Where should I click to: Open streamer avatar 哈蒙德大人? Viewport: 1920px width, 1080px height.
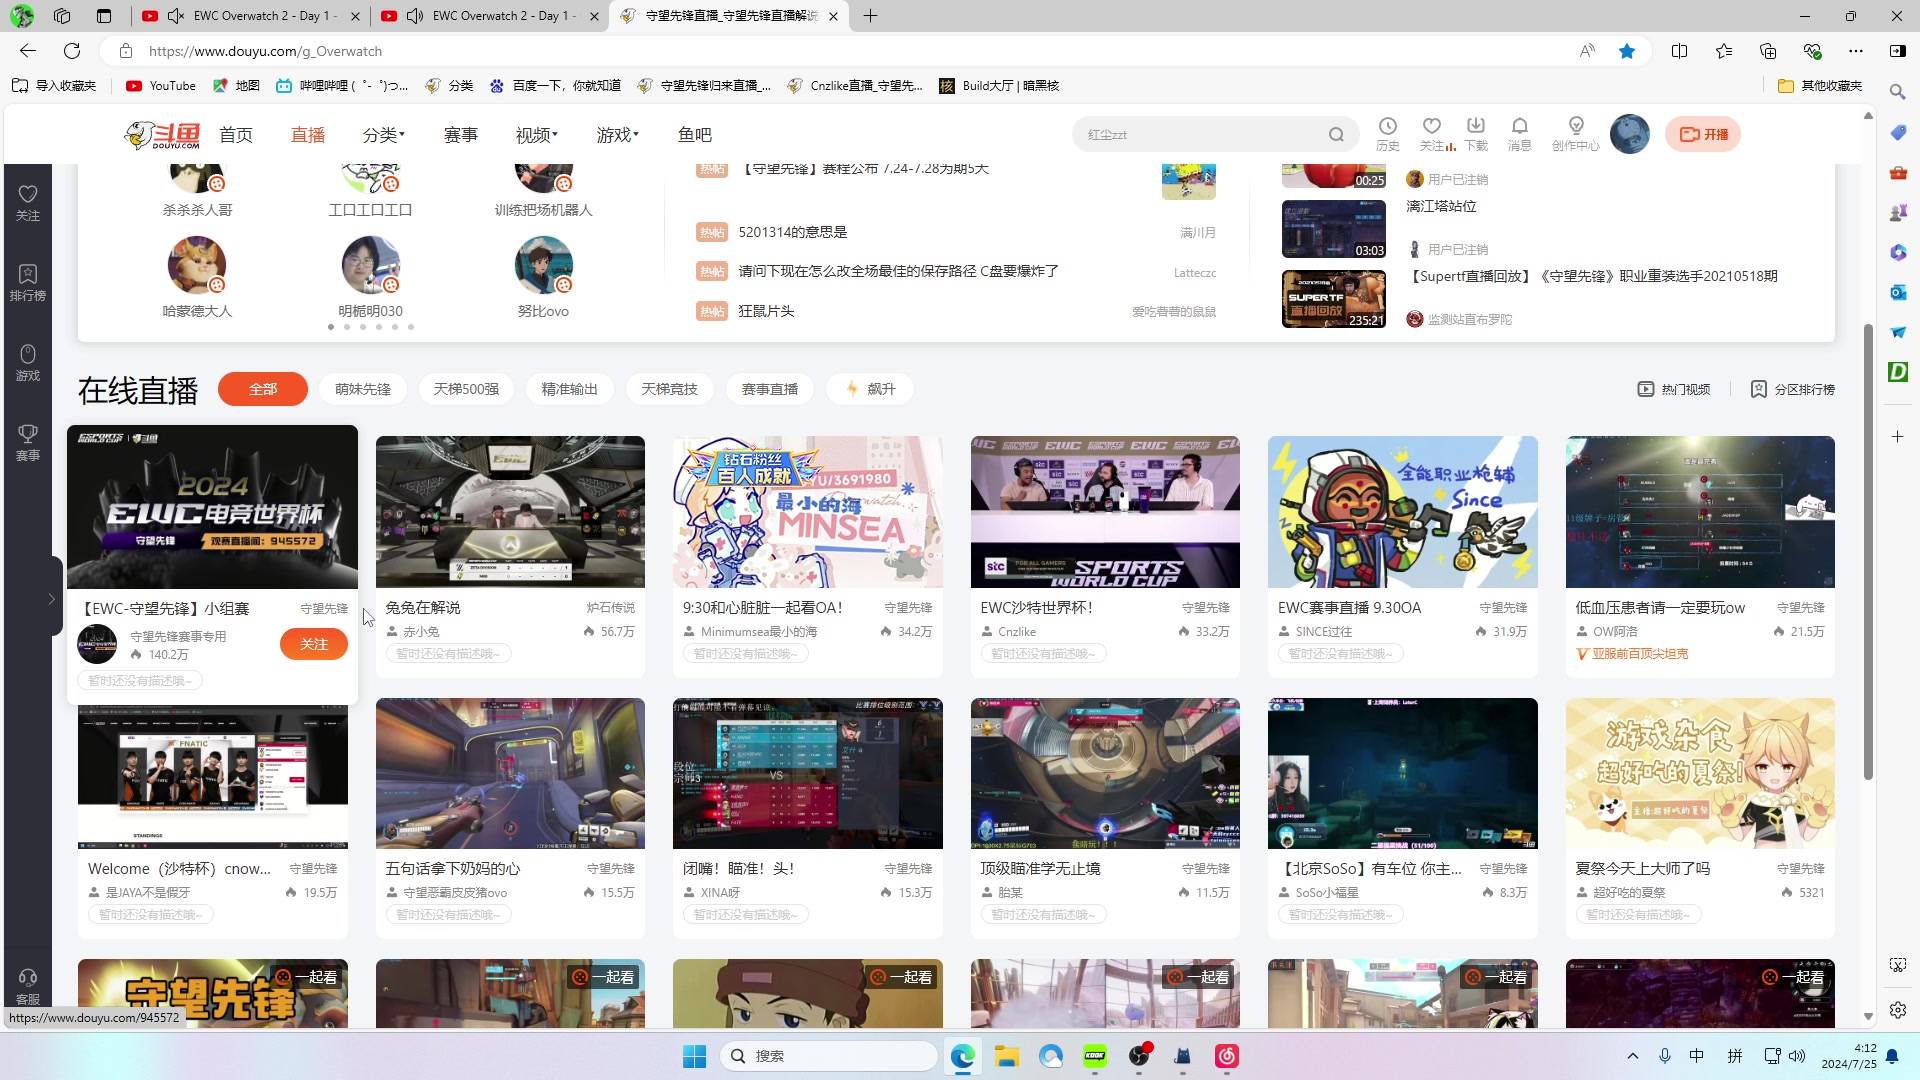197,266
